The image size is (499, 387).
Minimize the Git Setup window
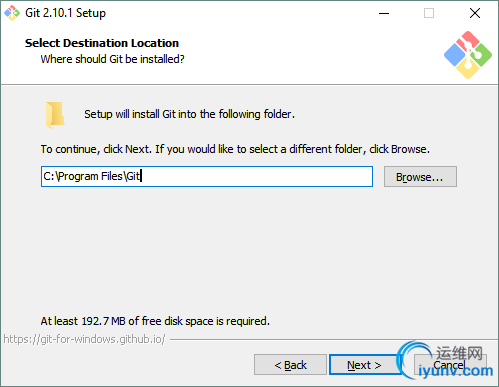tap(384, 13)
